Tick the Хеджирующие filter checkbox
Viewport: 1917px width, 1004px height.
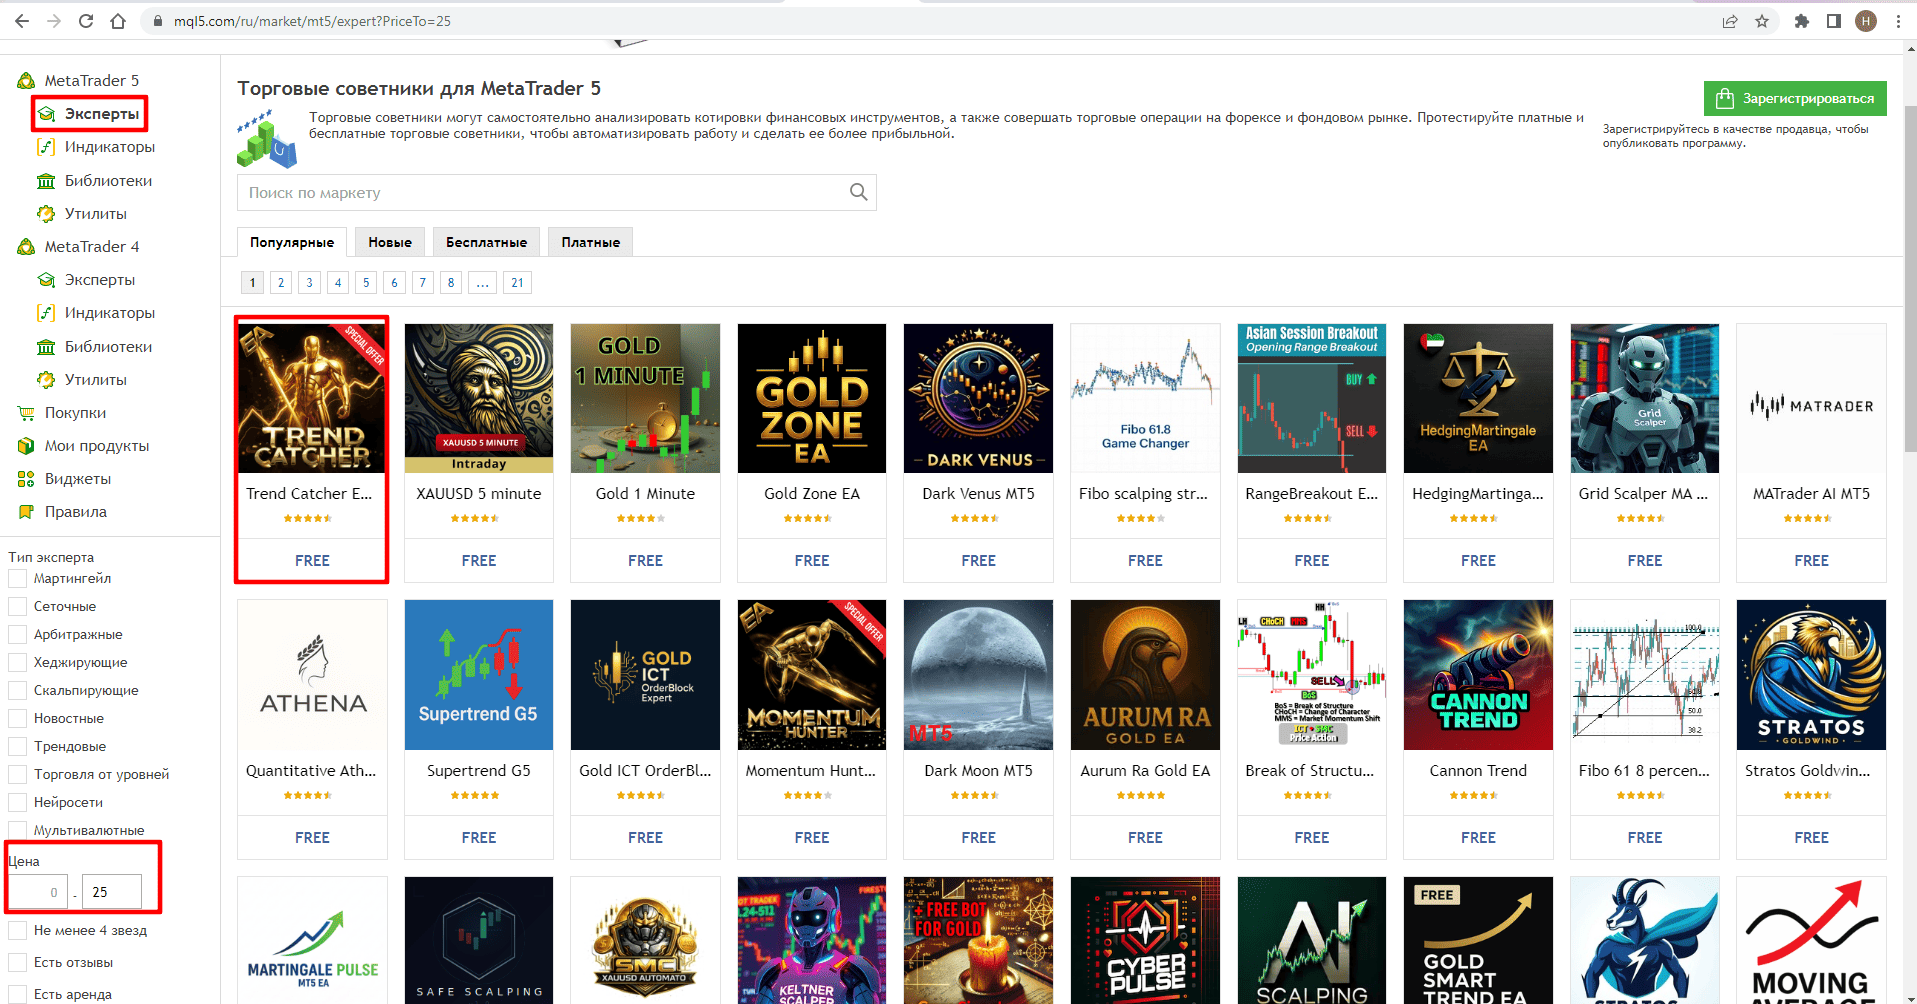(17, 663)
